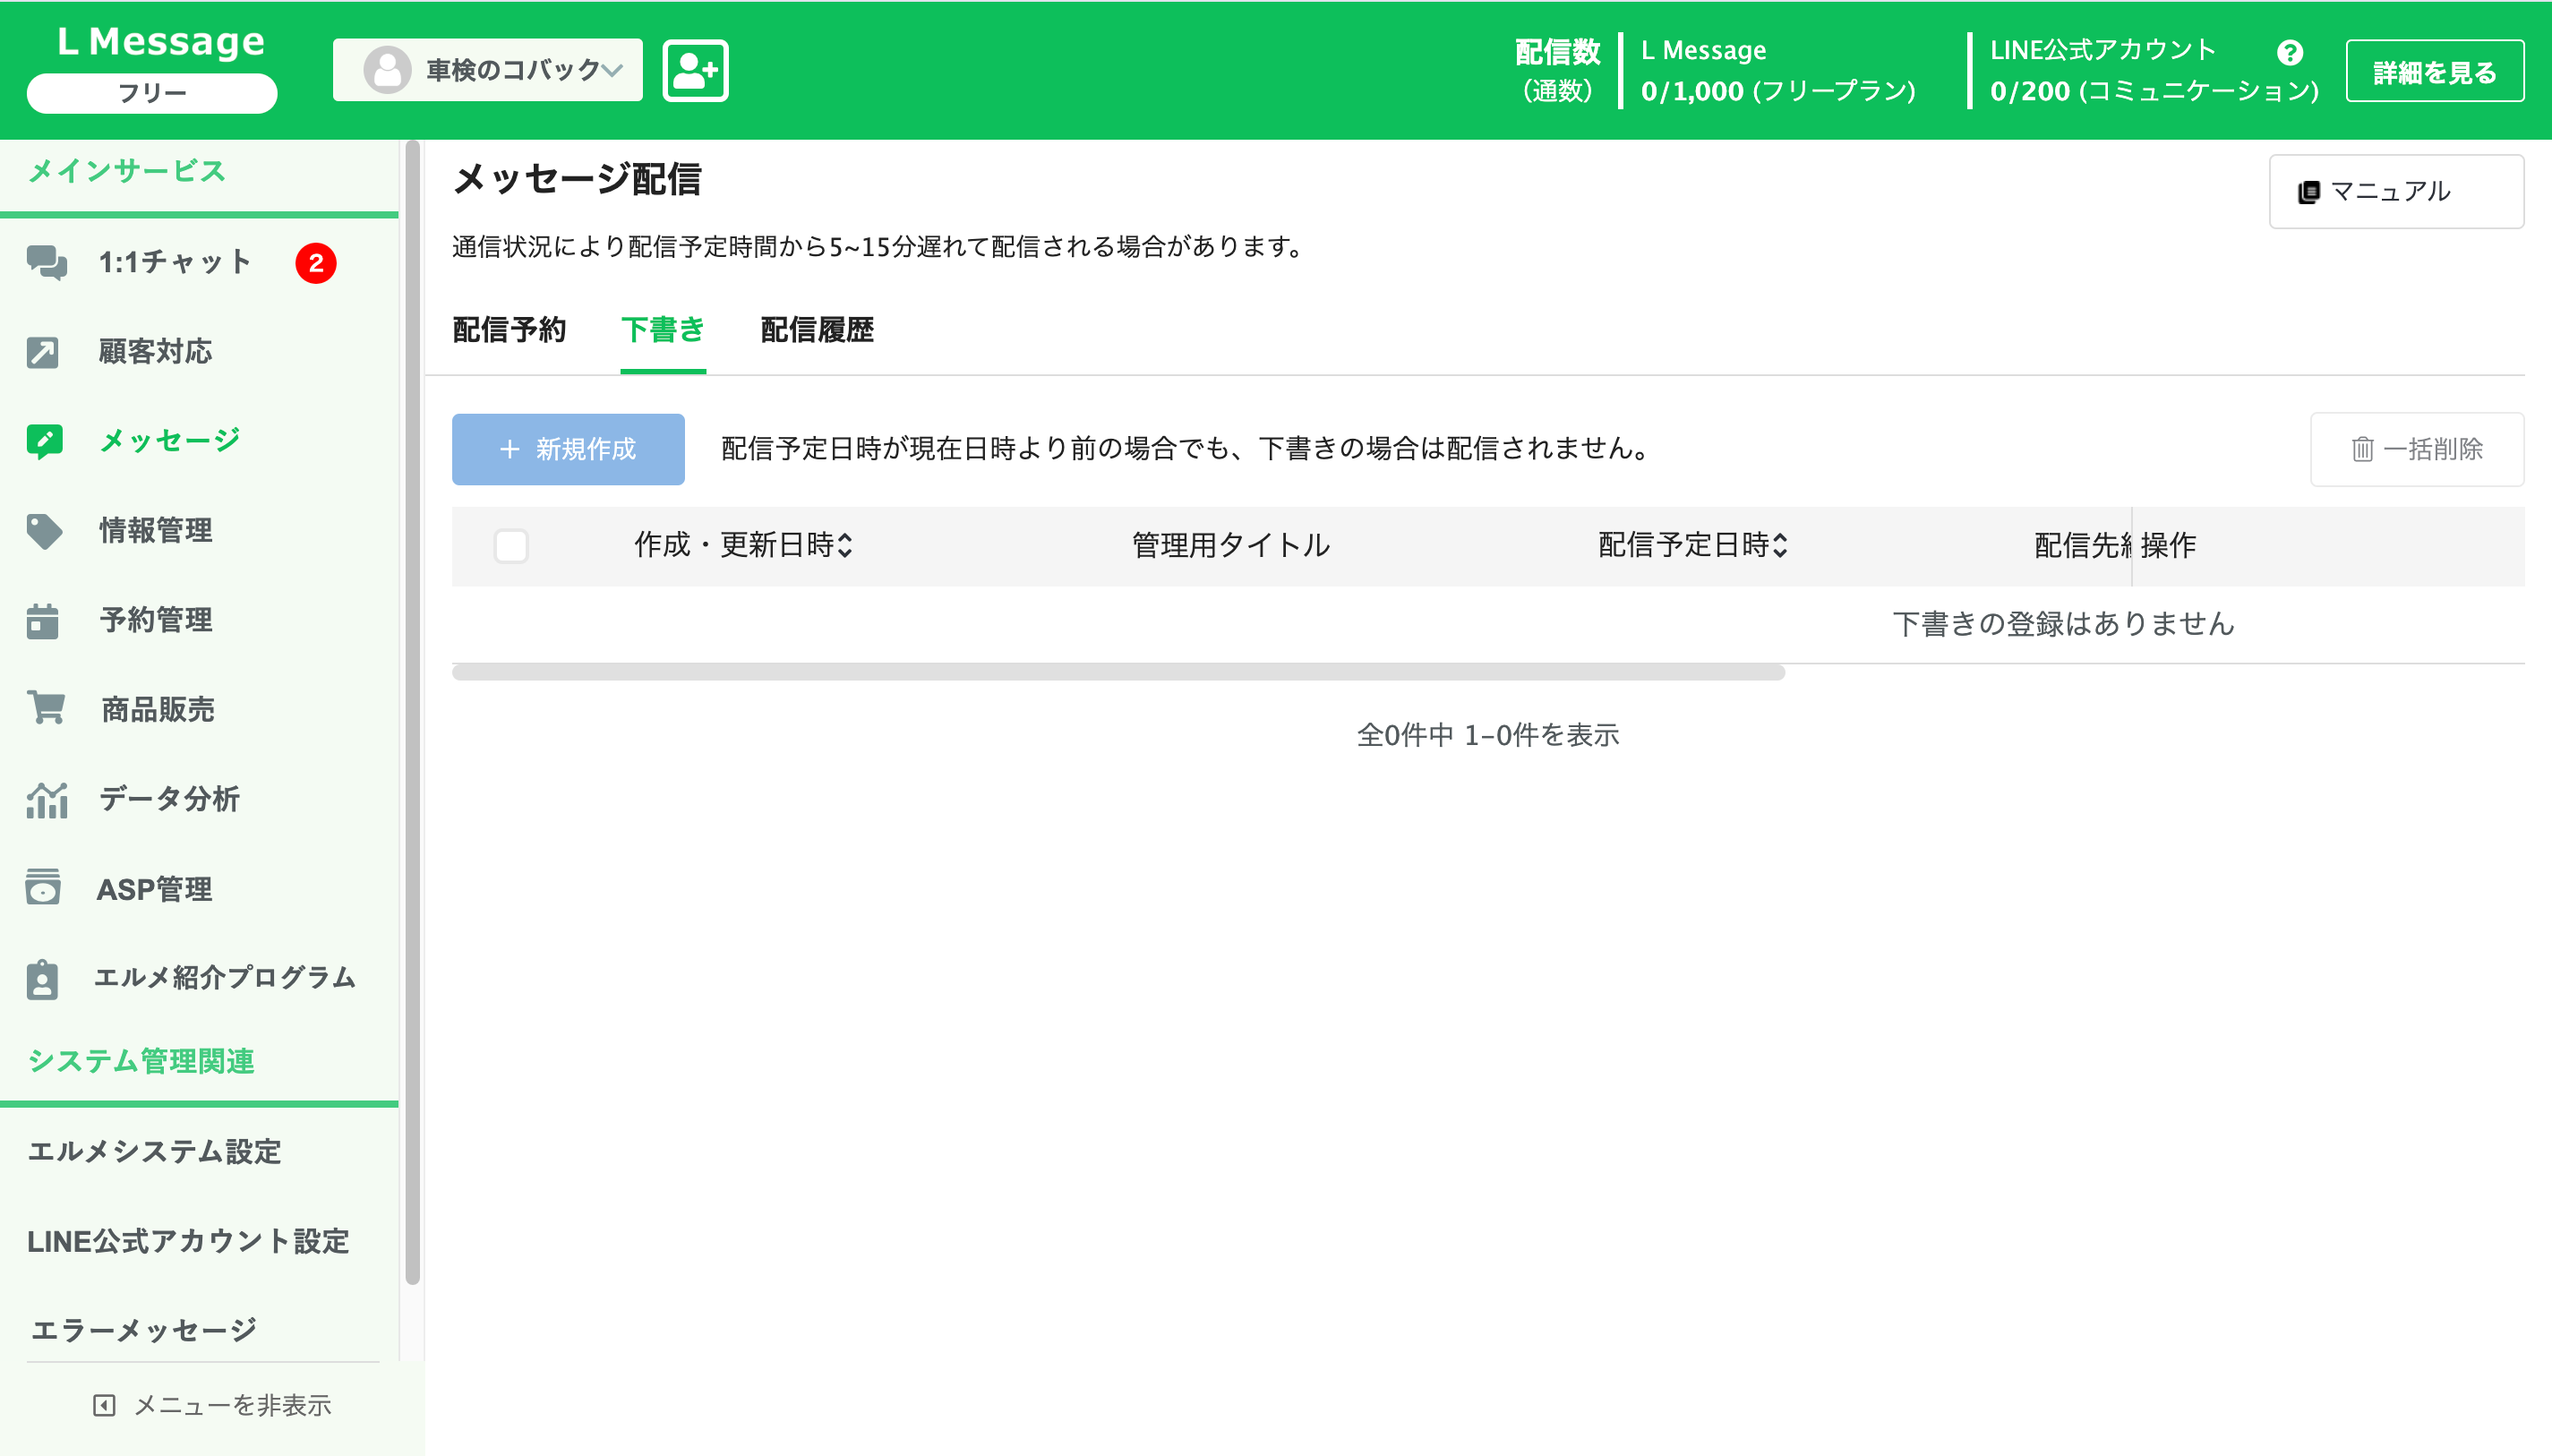
Task: Click the 商品販売 shopping cart icon
Action: [x=46, y=708]
